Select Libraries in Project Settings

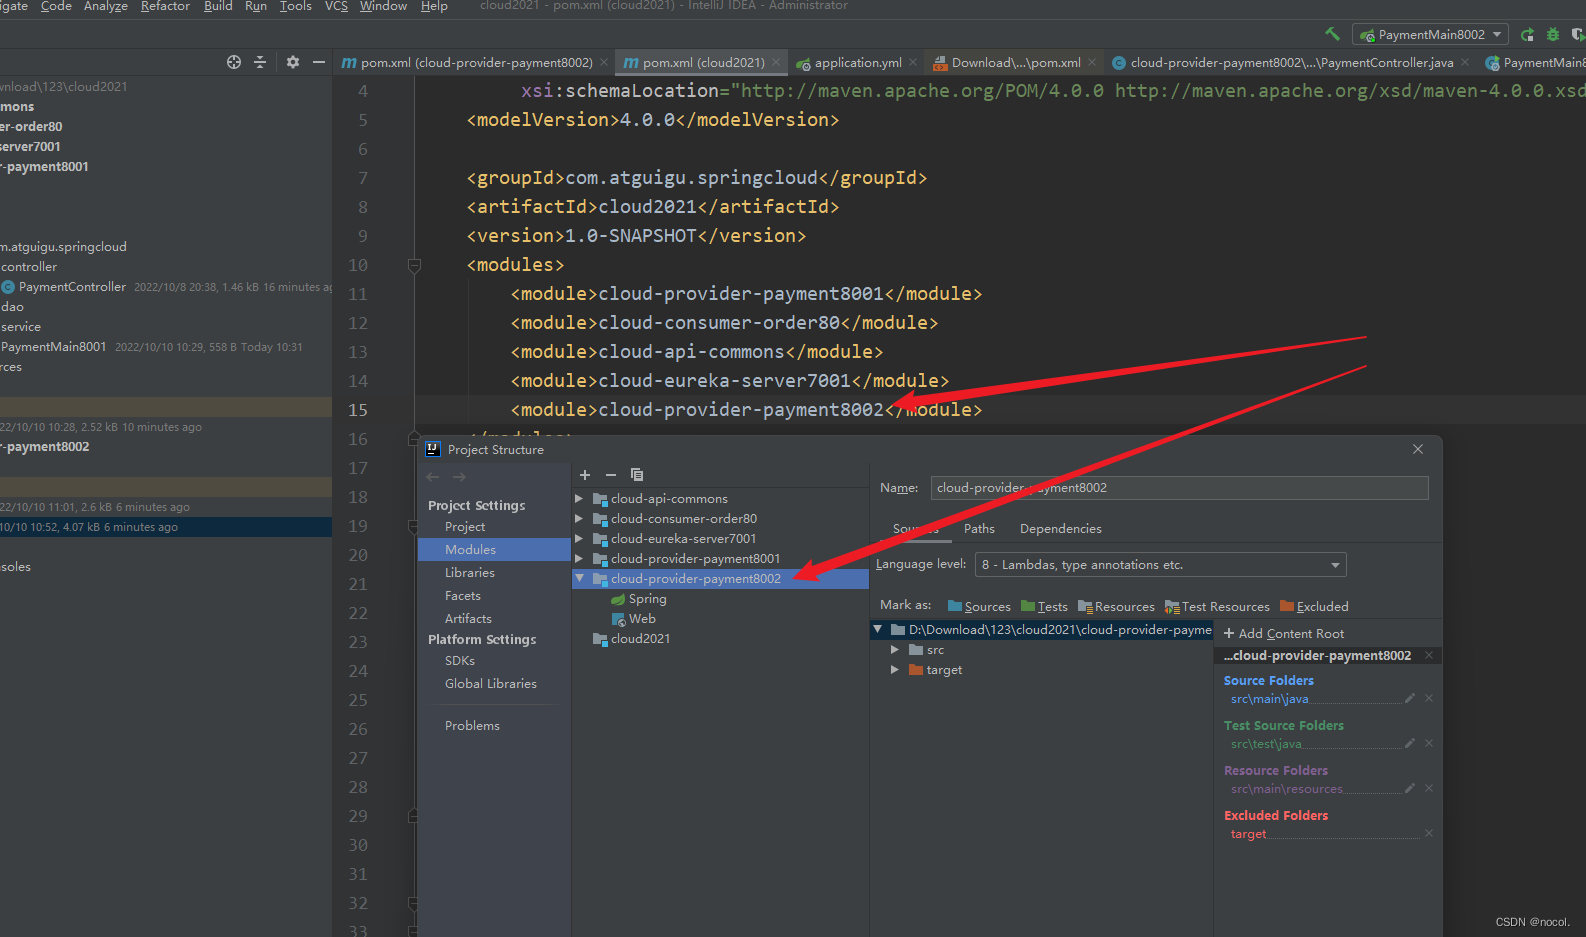tap(470, 573)
